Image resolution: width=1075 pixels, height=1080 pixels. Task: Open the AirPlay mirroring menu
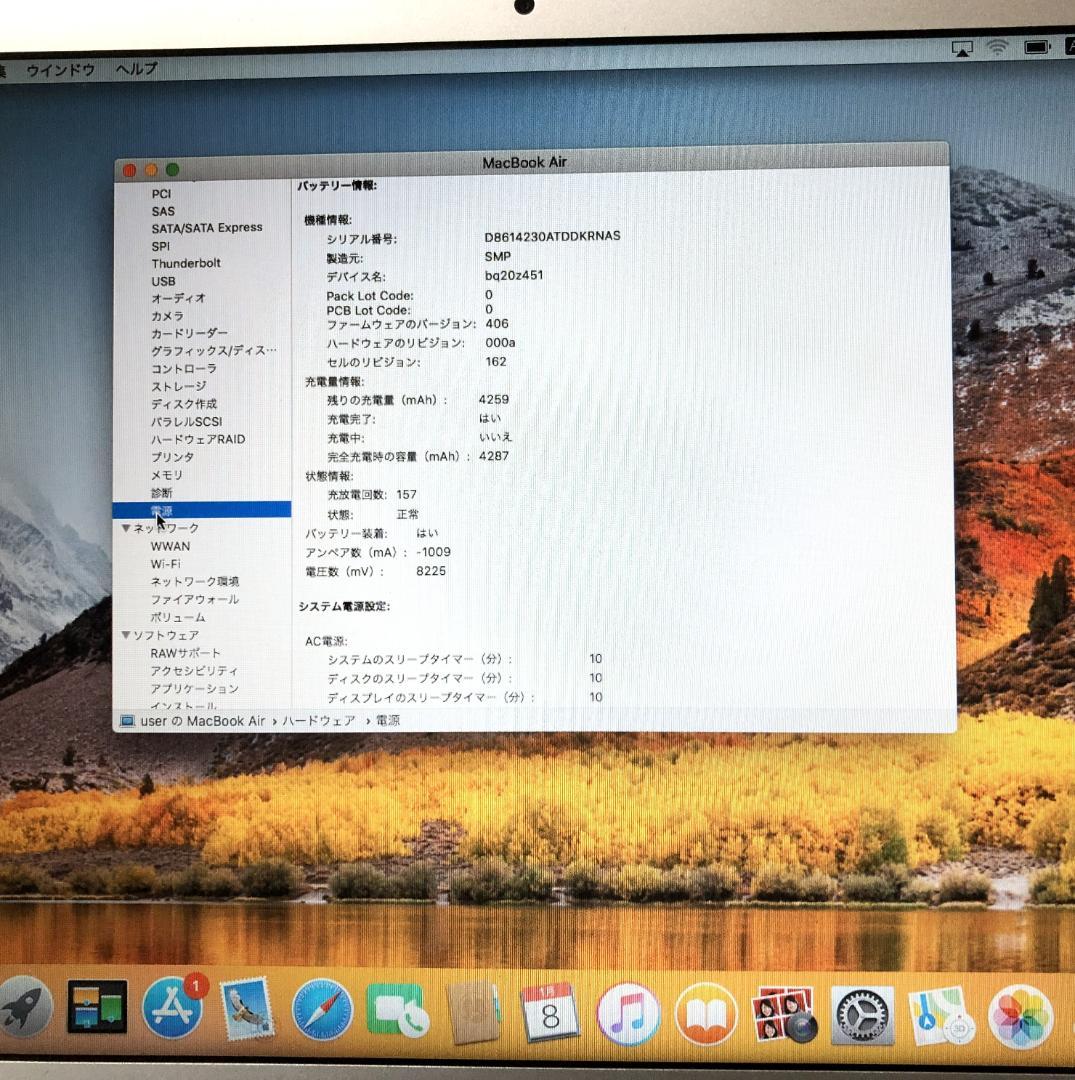pyautogui.click(x=963, y=46)
